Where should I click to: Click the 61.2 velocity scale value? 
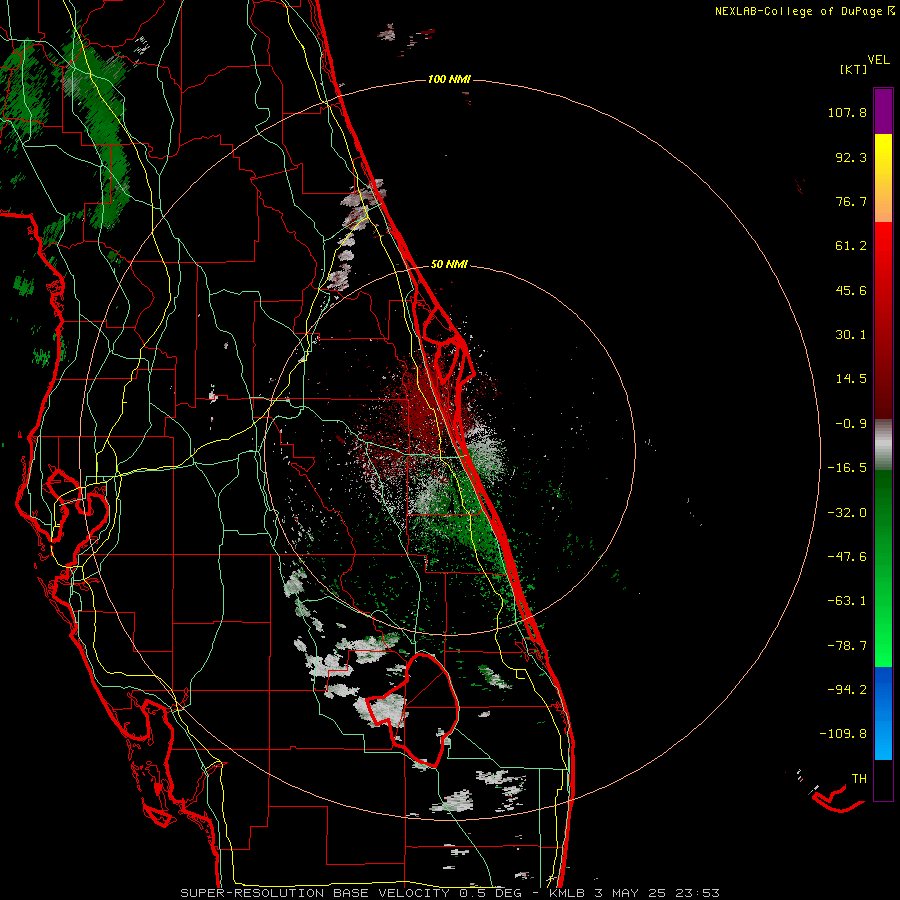[851, 246]
